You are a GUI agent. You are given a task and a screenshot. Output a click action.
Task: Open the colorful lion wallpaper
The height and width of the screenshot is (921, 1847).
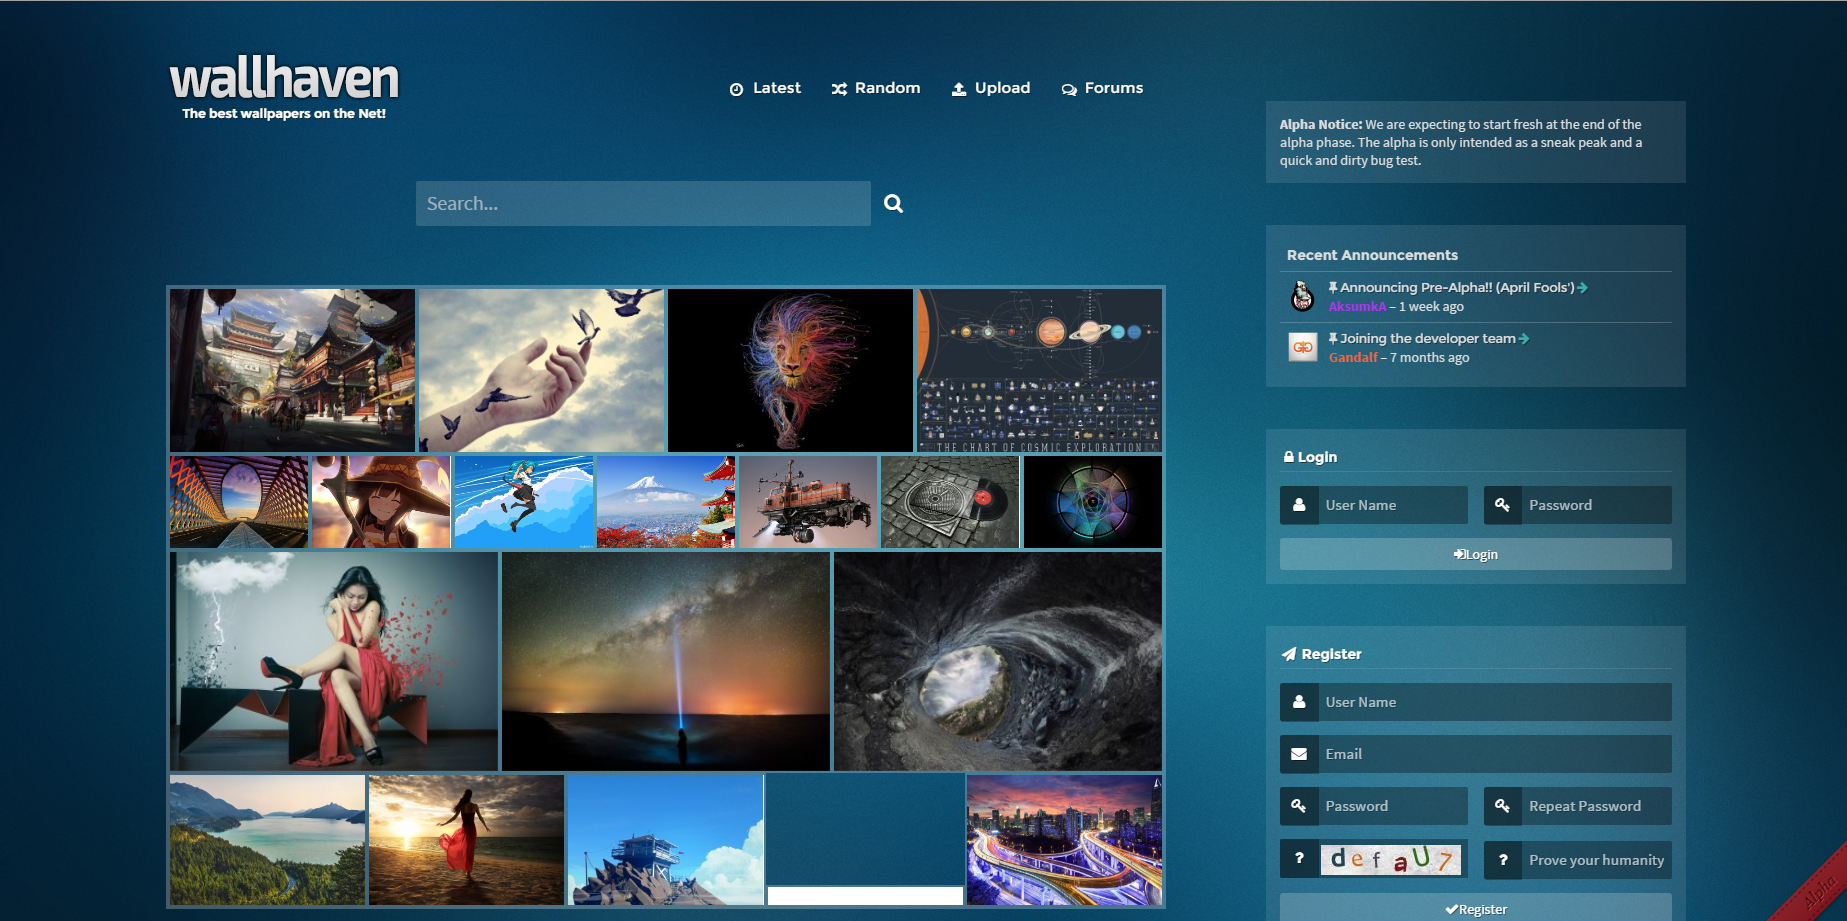coord(790,370)
